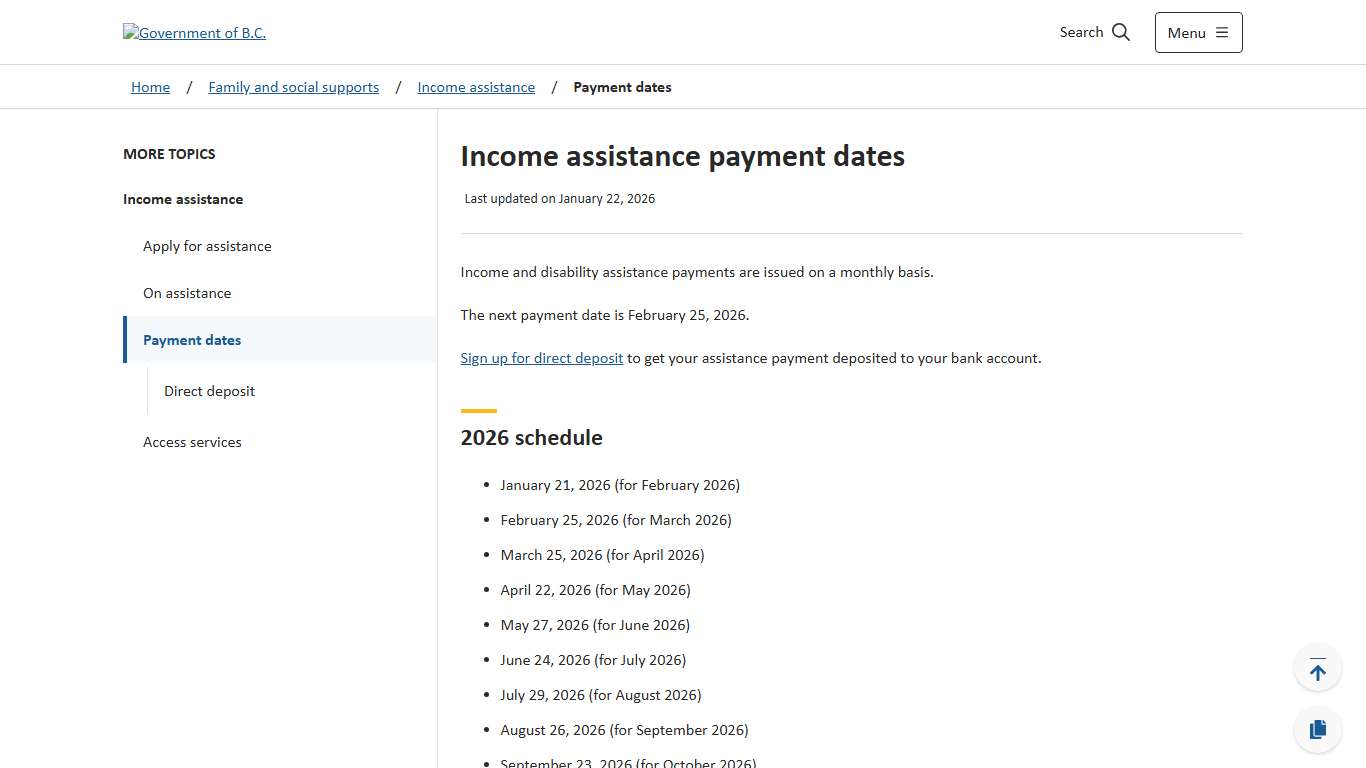The height and width of the screenshot is (768, 1366).
Task: Open Access services from sidebar
Action: (x=192, y=442)
